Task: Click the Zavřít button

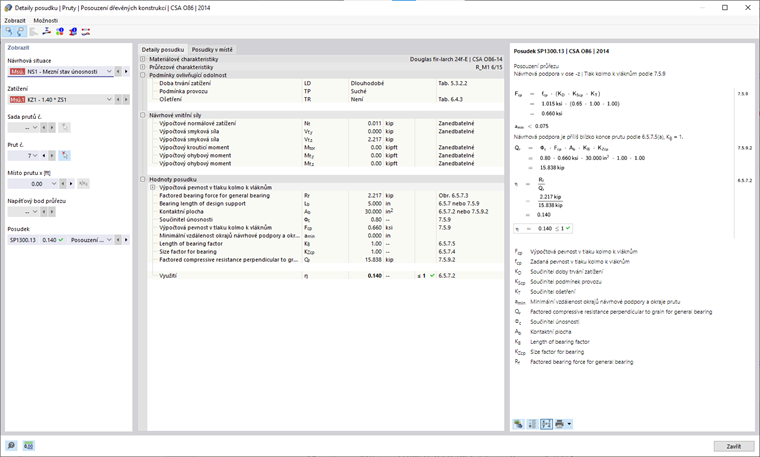Action: coord(733,446)
